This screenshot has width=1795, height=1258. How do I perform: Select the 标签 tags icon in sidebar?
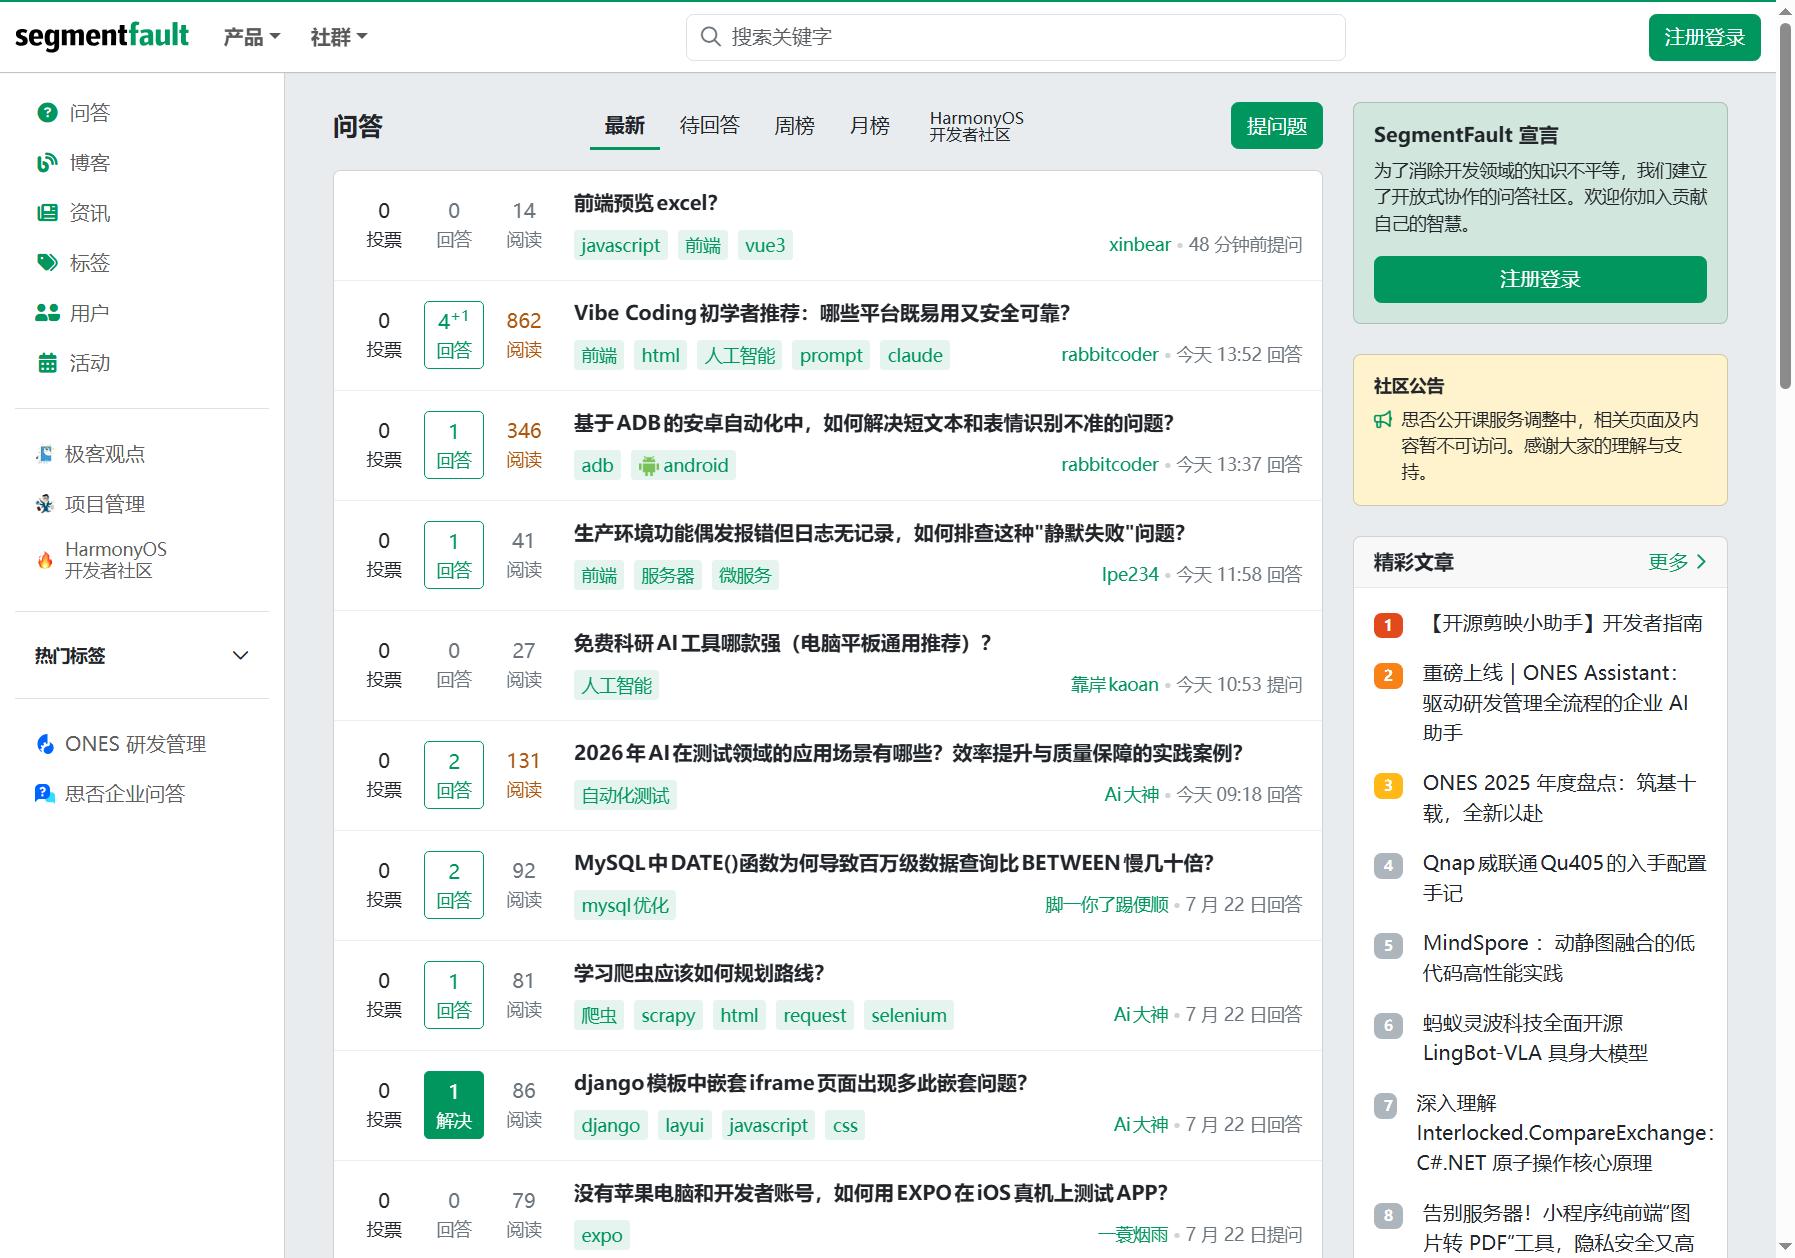47,263
